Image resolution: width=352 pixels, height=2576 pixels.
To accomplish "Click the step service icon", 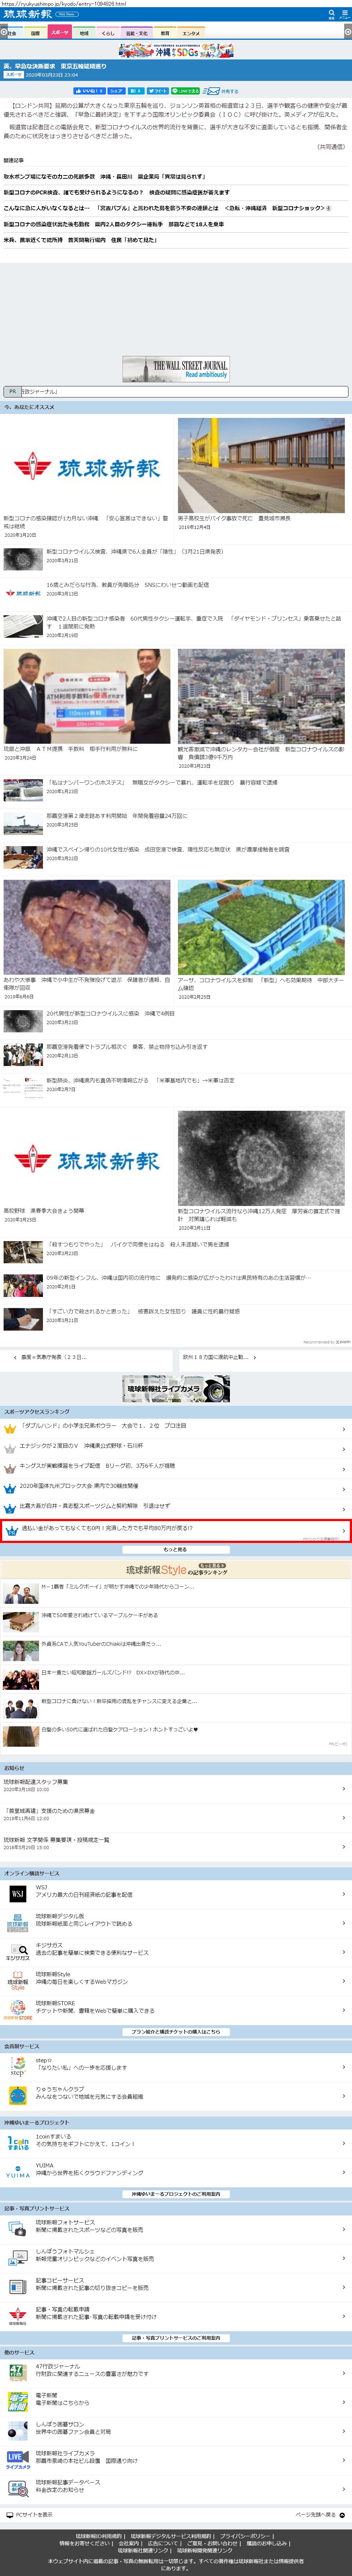I will coord(17,2066).
